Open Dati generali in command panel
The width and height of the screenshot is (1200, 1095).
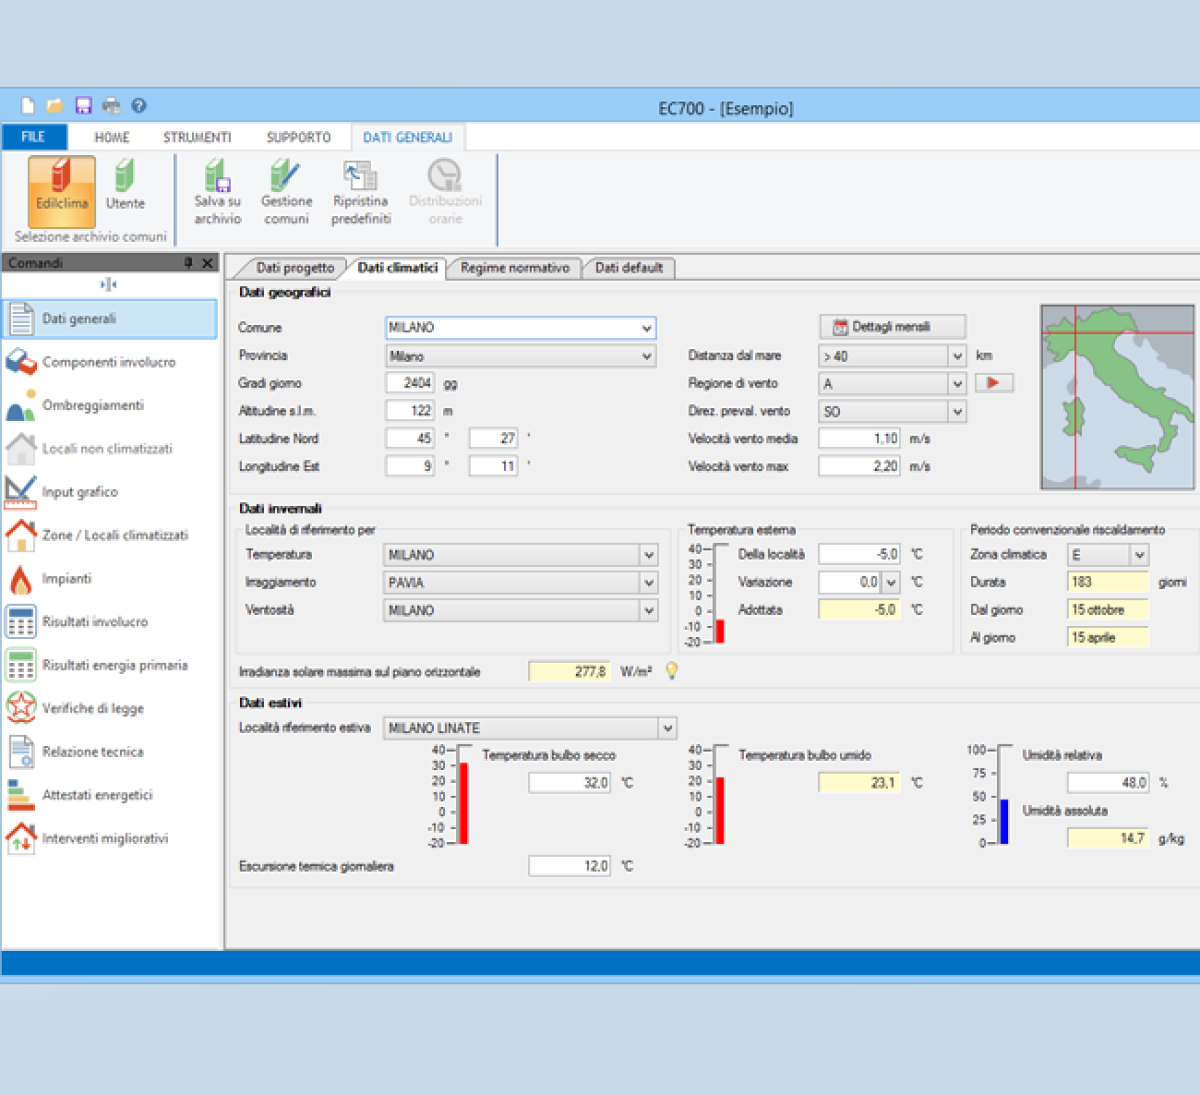110,319
